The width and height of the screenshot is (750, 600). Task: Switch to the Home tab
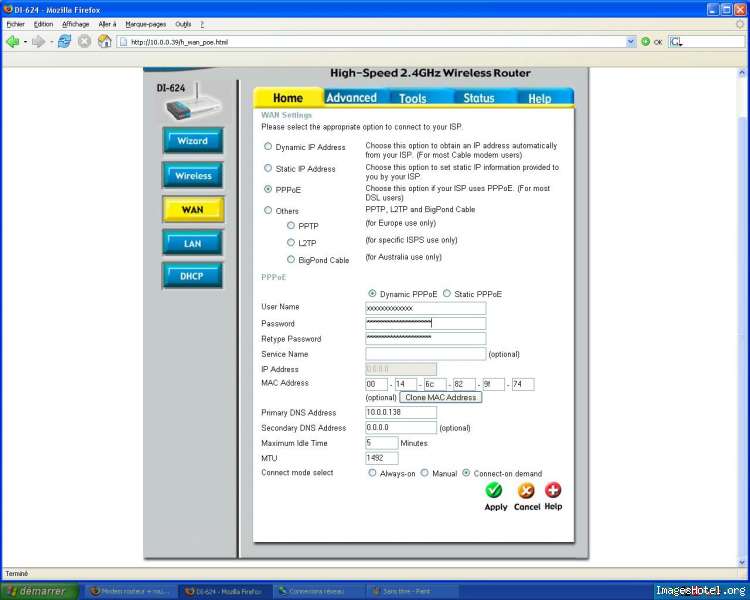(288, 98)
